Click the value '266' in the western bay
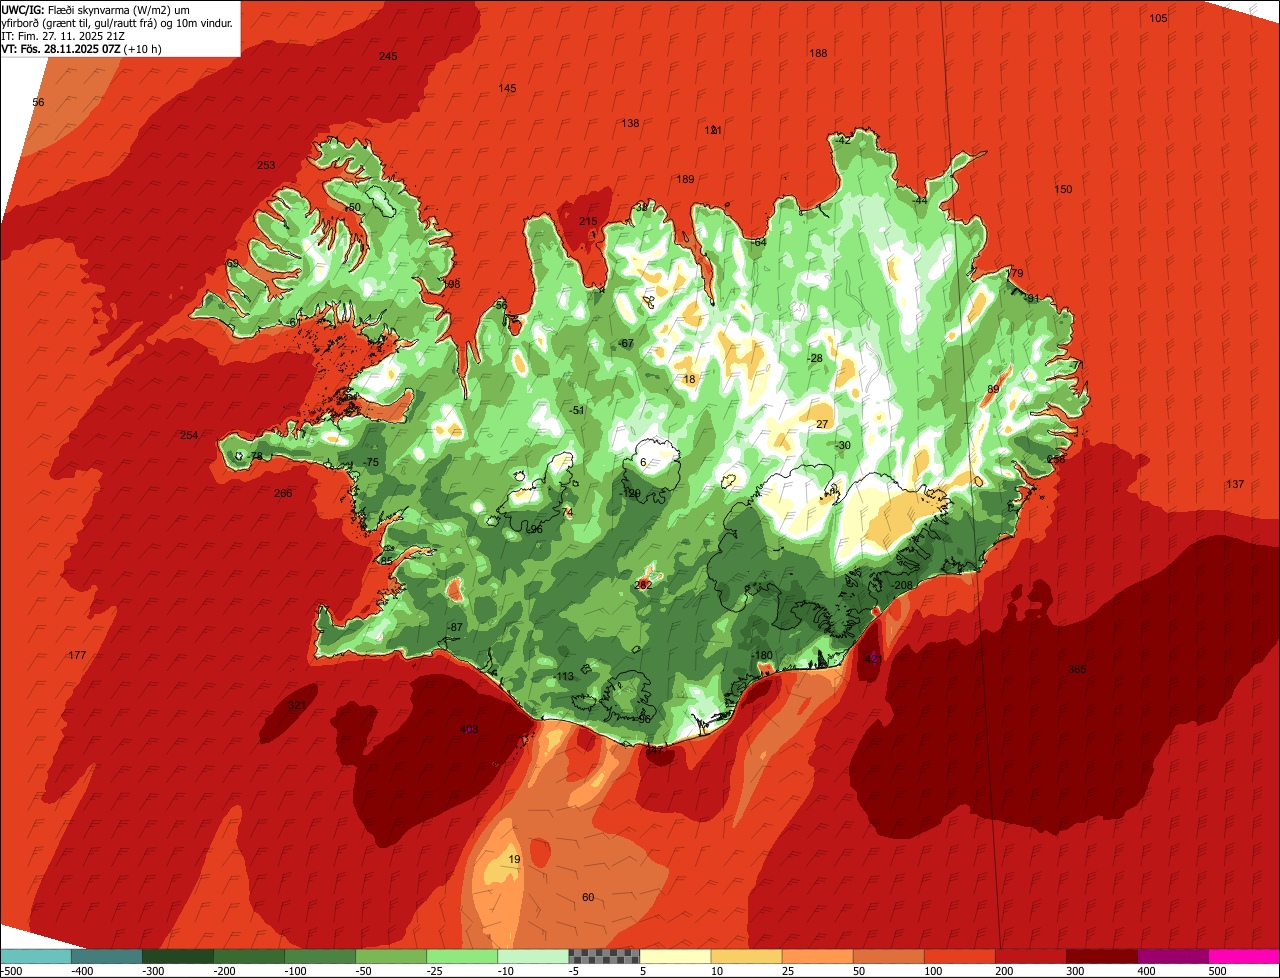 pyautogui.click(x=283, y=493)
